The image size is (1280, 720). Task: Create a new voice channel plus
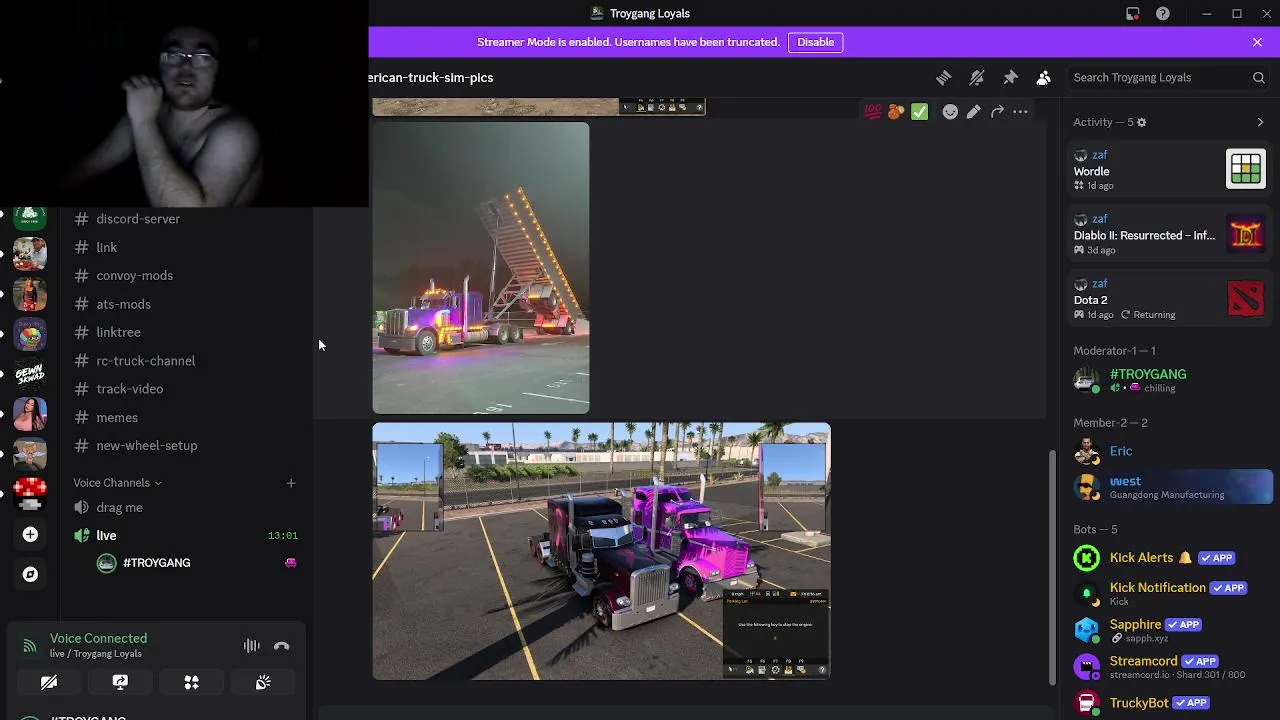291,483
